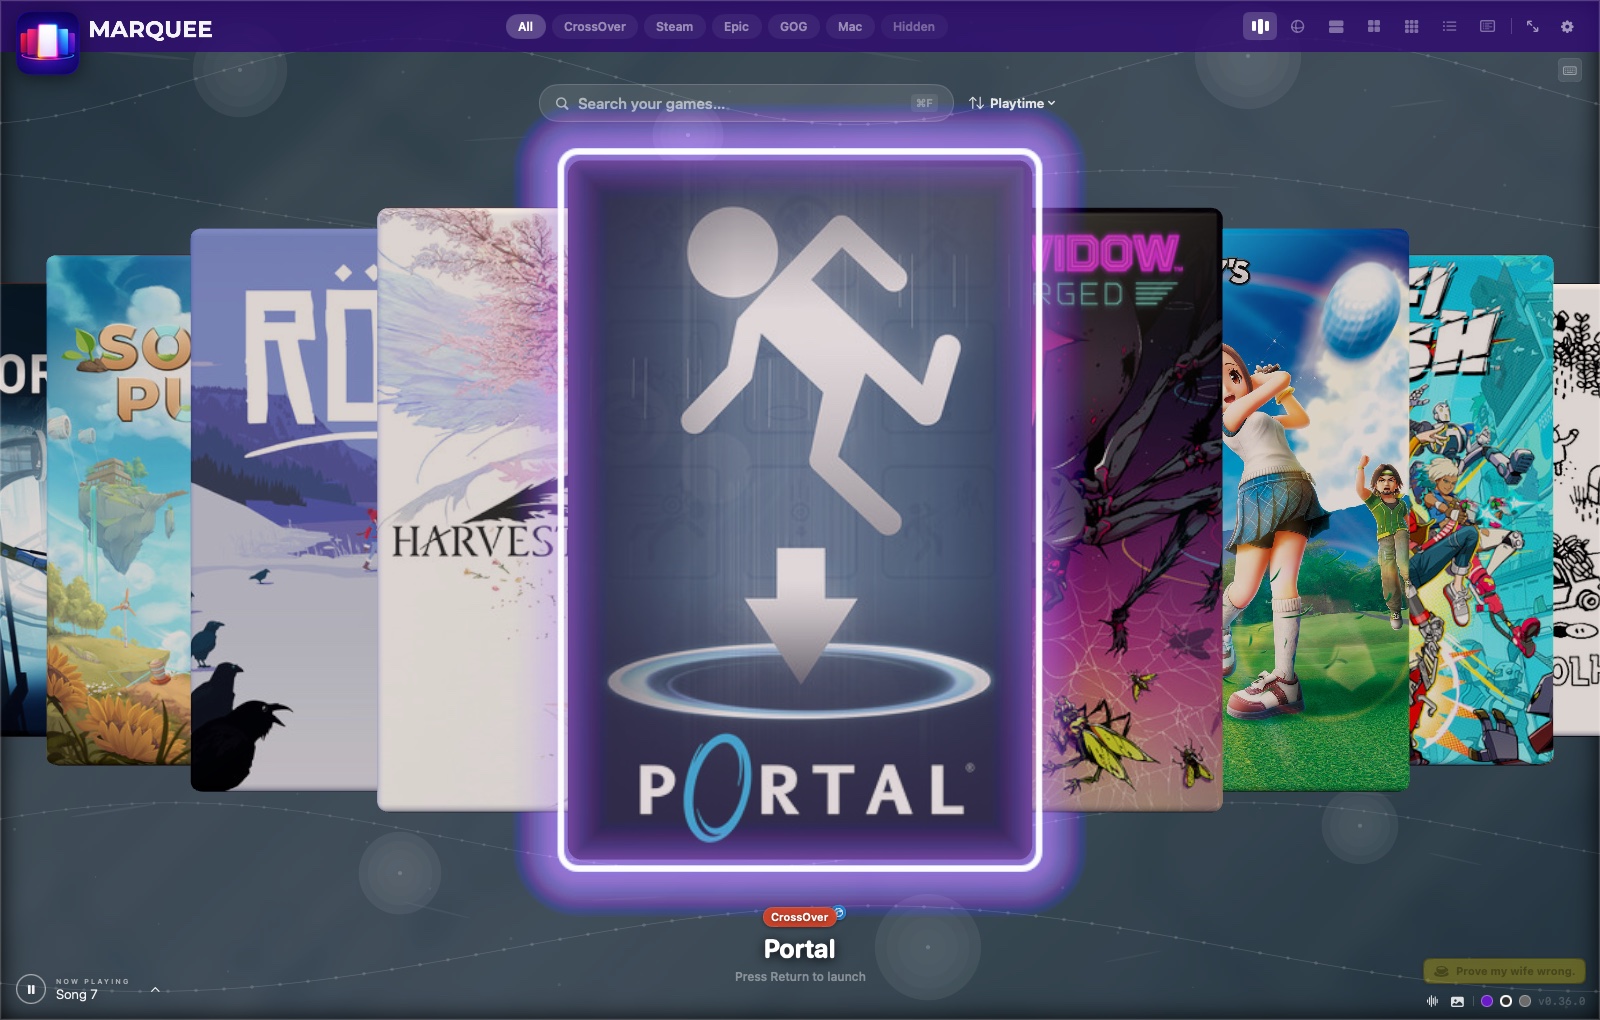
Task: Switch to the globe view icon
Action: 1298,27
